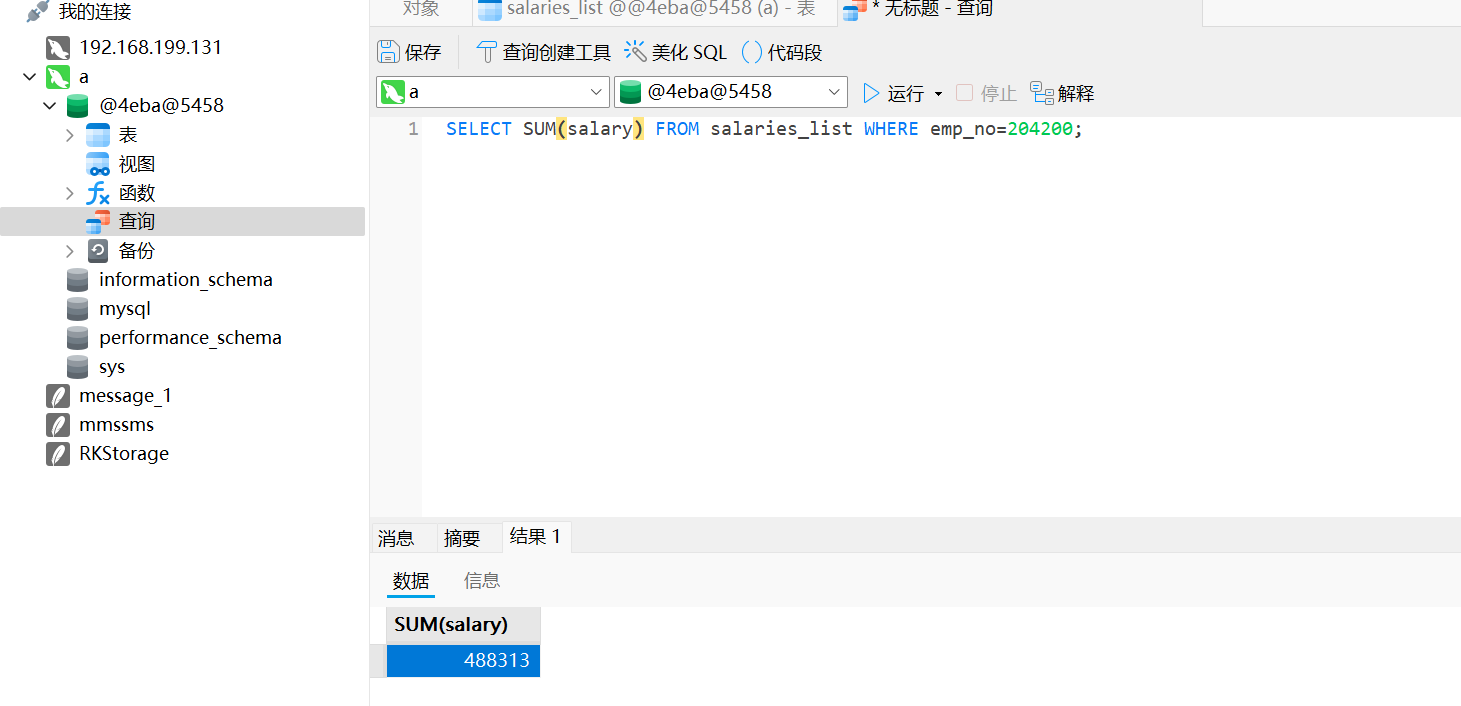Click the query icon next to 查询 in tree

[98, 222]
